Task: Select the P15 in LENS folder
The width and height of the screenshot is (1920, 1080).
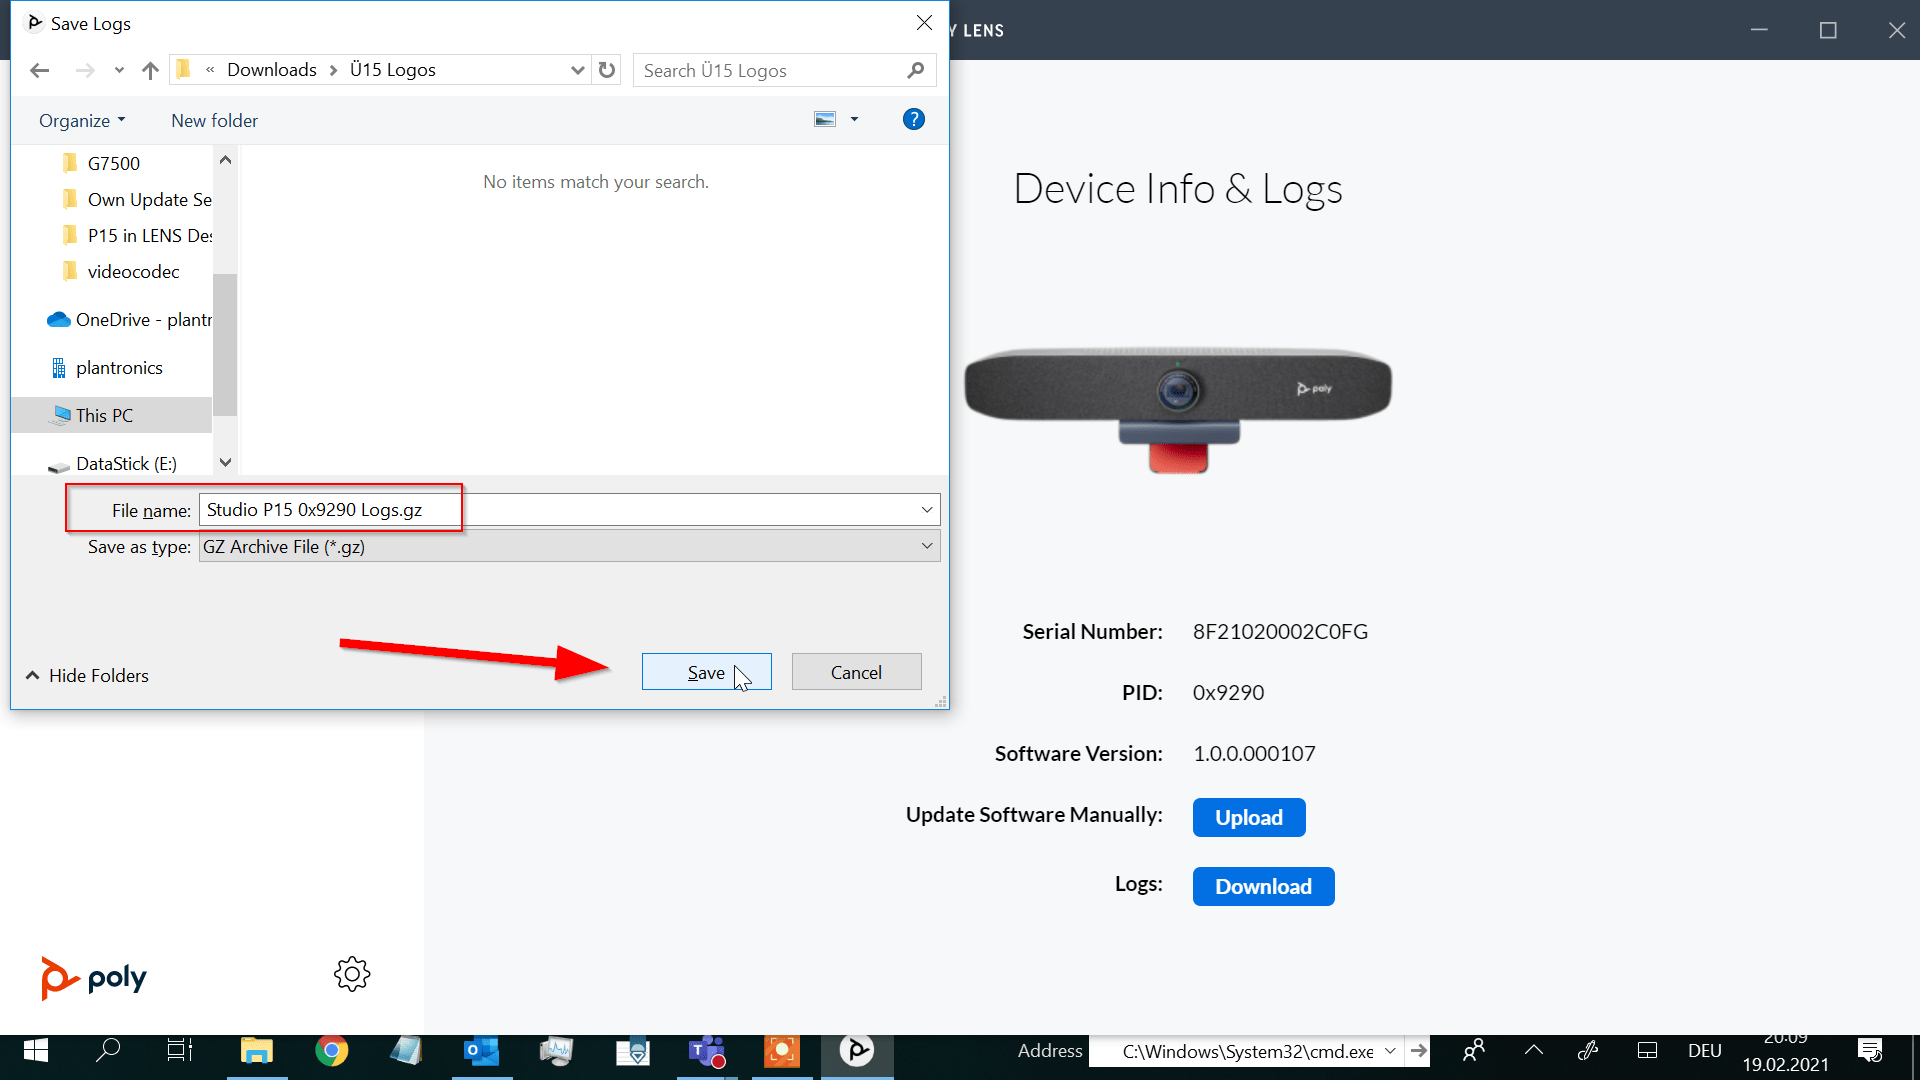Action: tap(136, 235)
